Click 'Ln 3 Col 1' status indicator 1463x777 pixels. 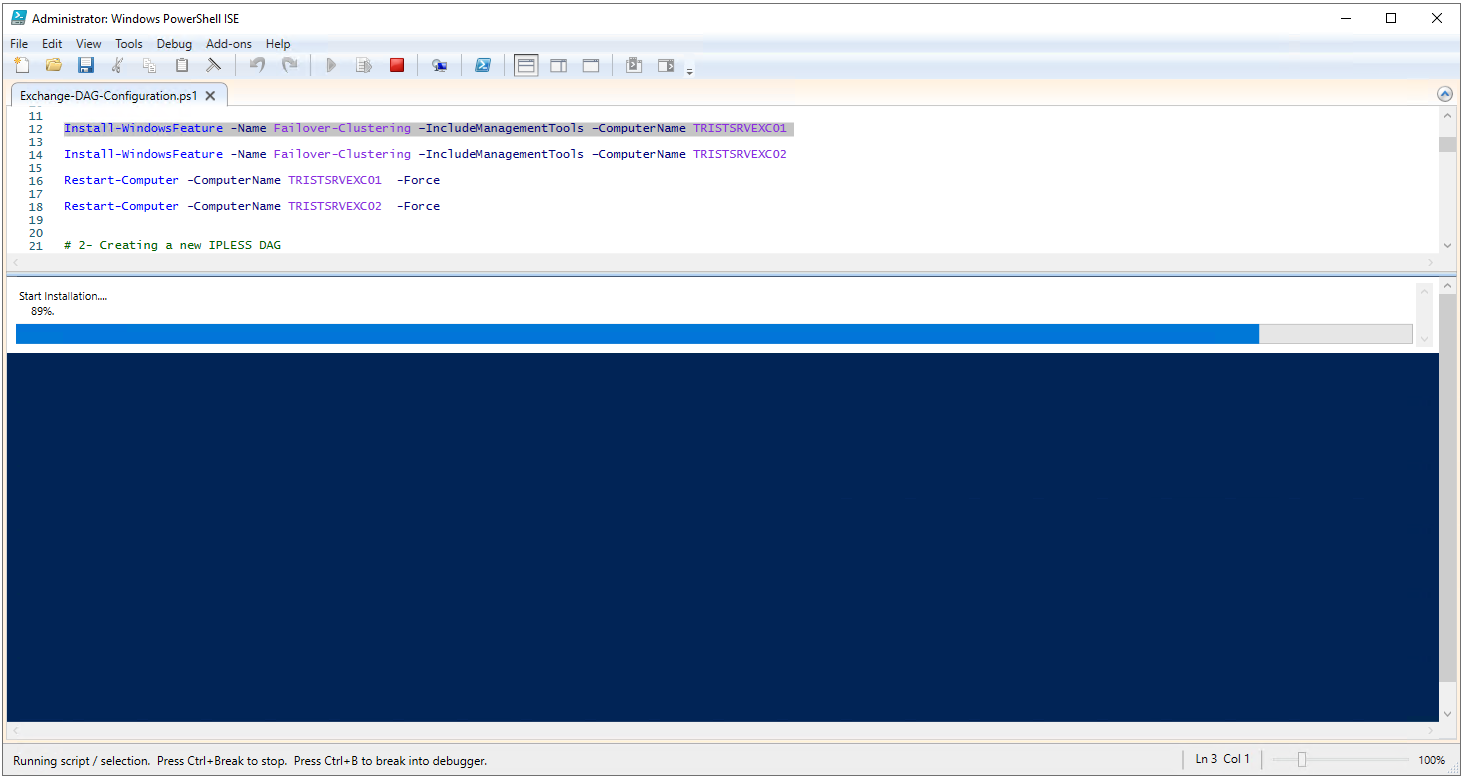[1223, 759]
